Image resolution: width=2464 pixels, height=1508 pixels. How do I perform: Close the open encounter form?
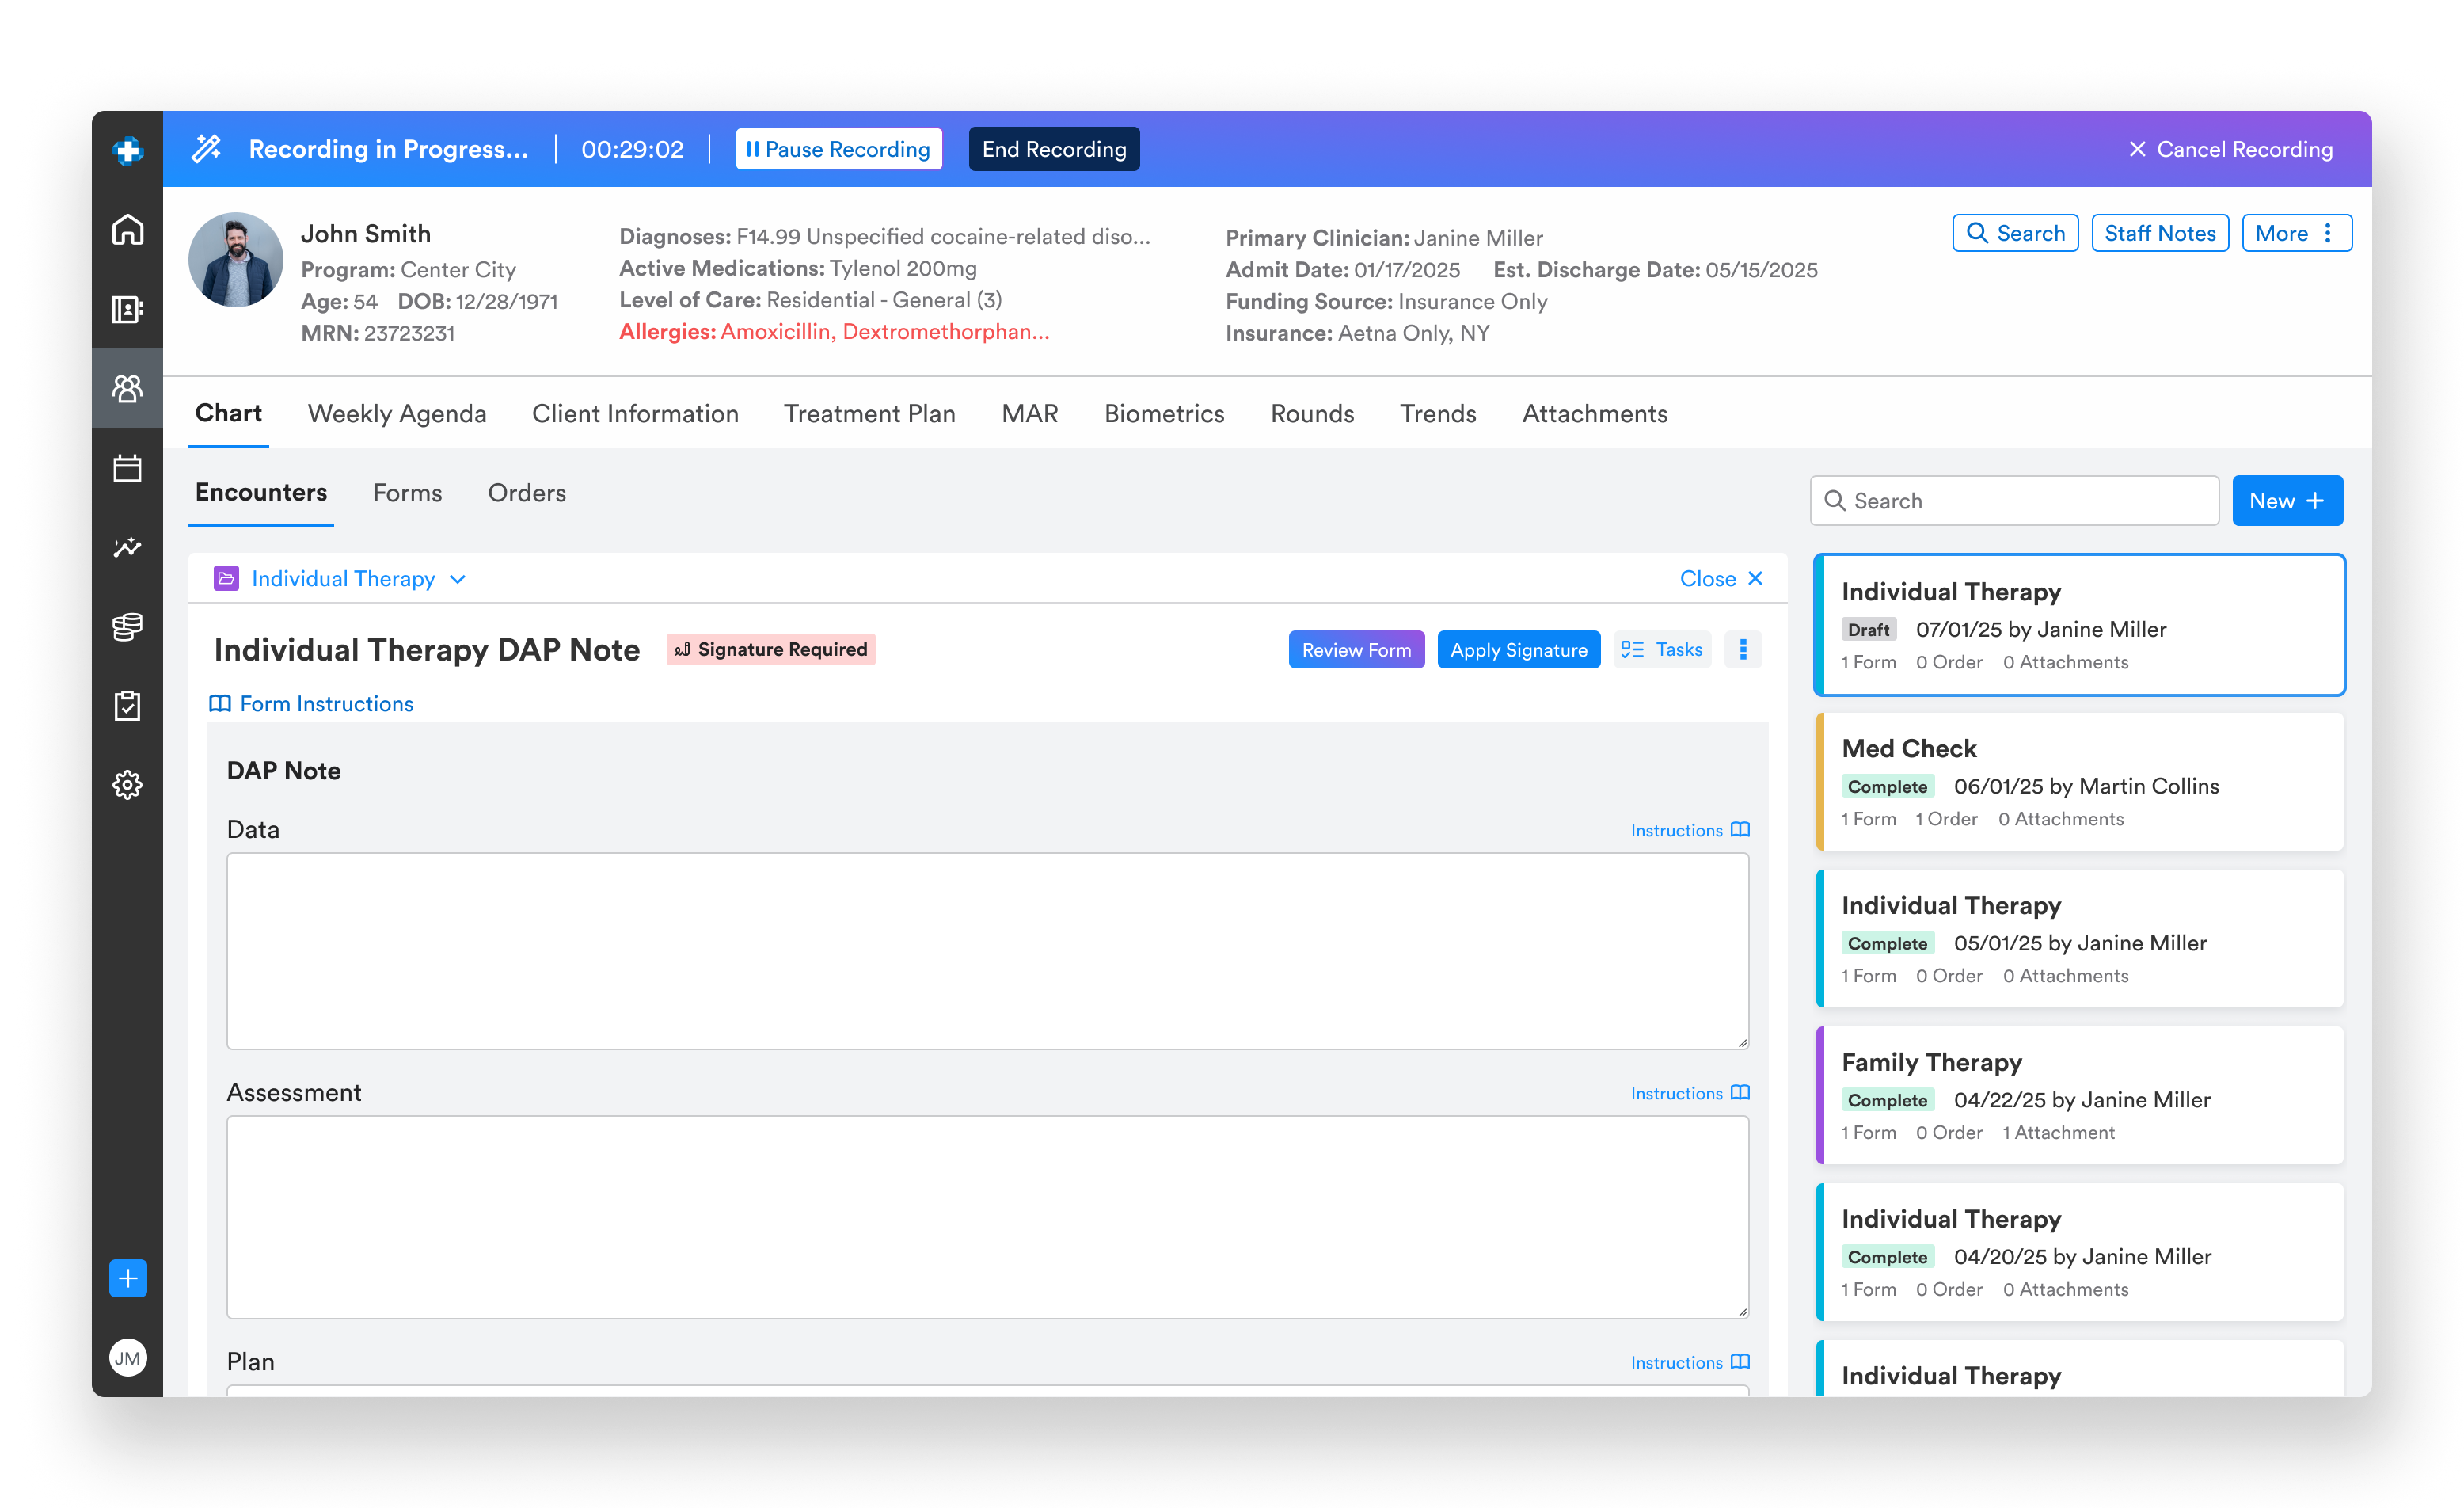(x=1720, y=578)
